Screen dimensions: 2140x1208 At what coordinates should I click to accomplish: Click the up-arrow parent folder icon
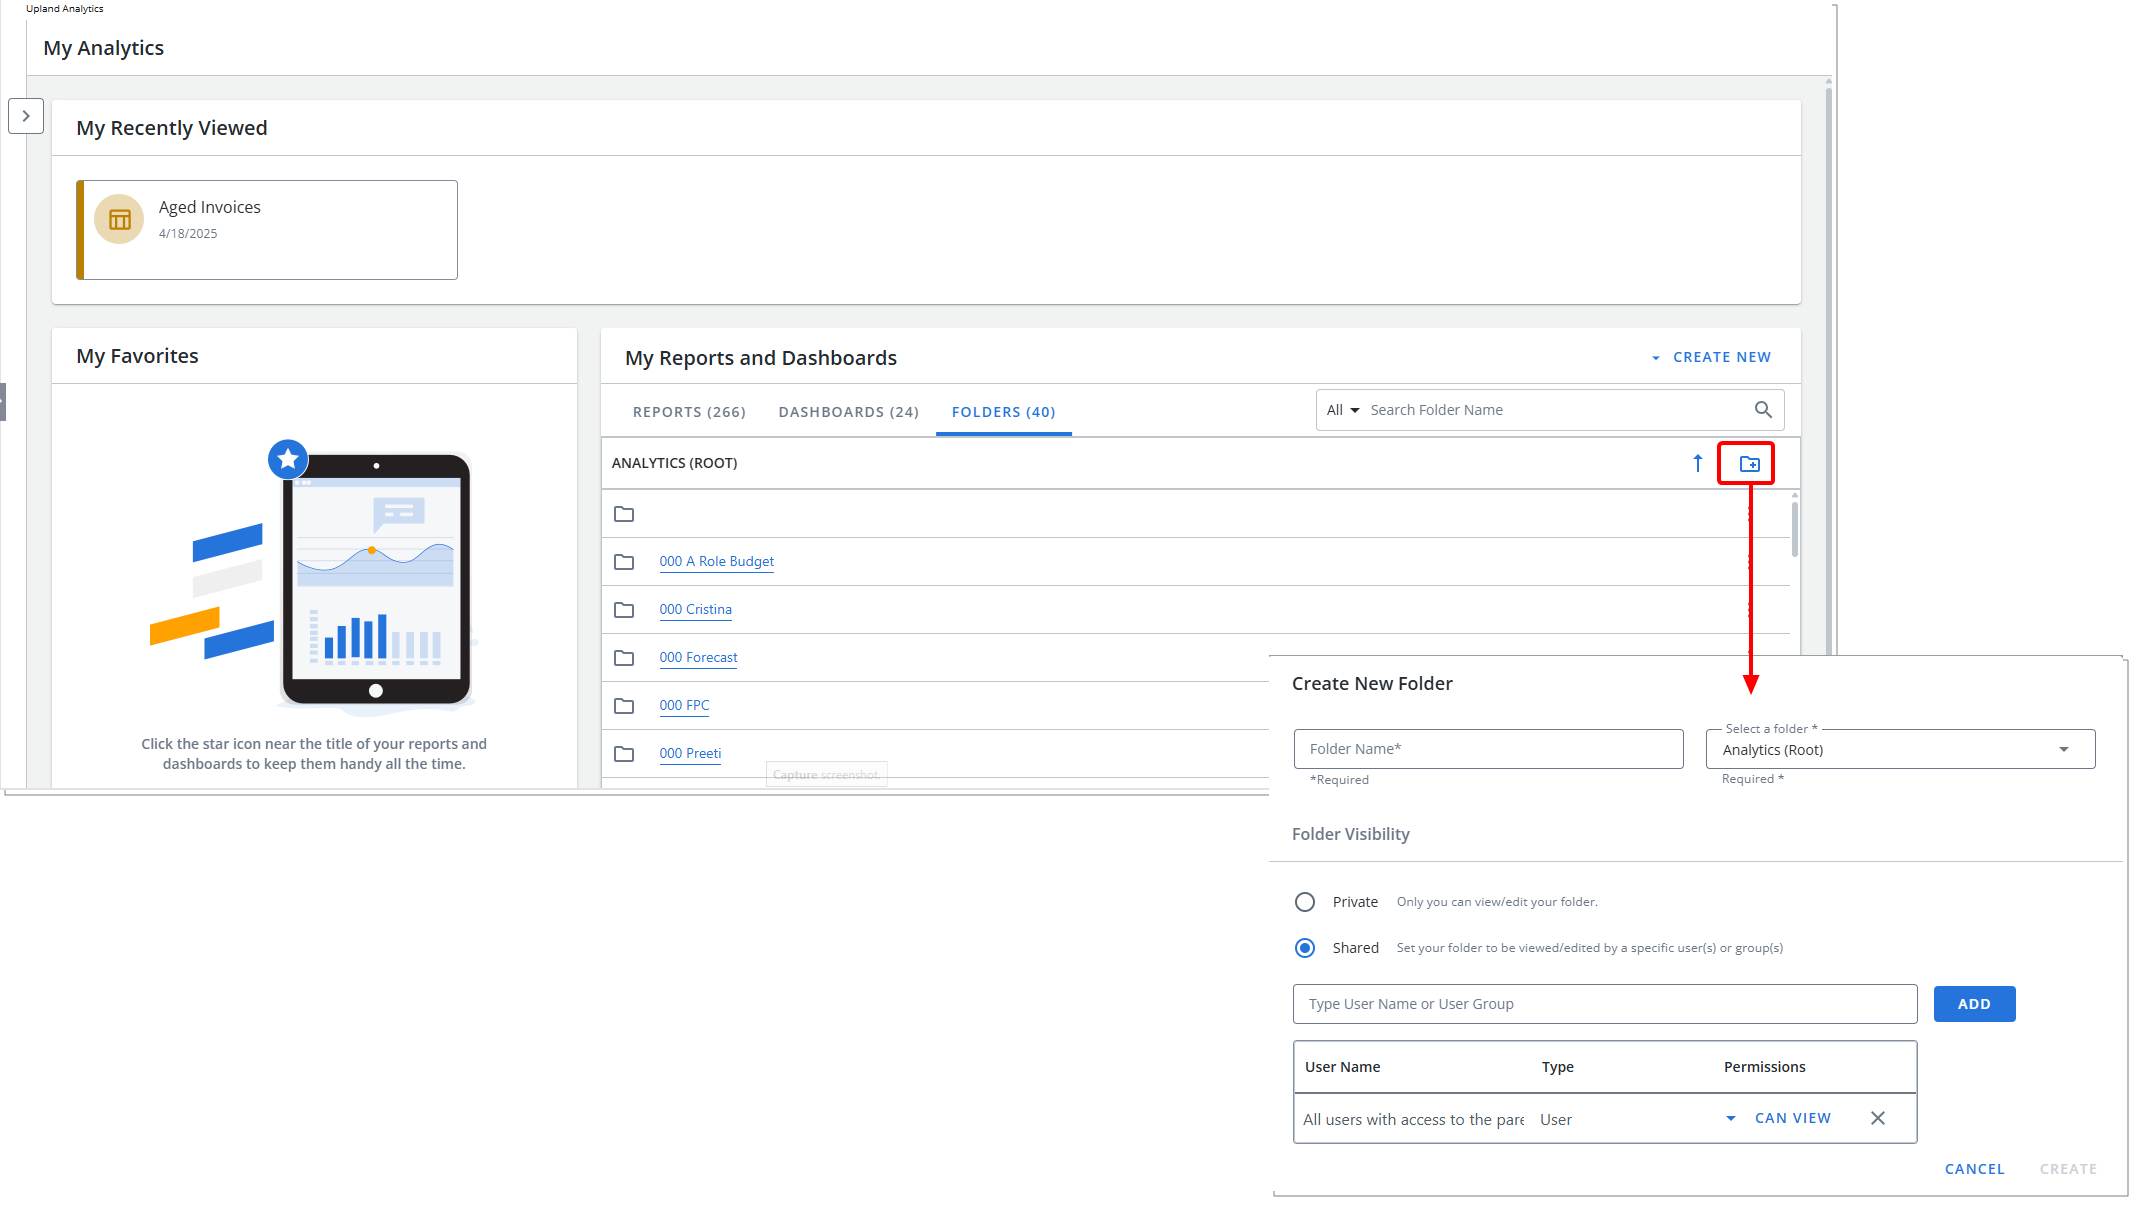[x=1697, y=463]
